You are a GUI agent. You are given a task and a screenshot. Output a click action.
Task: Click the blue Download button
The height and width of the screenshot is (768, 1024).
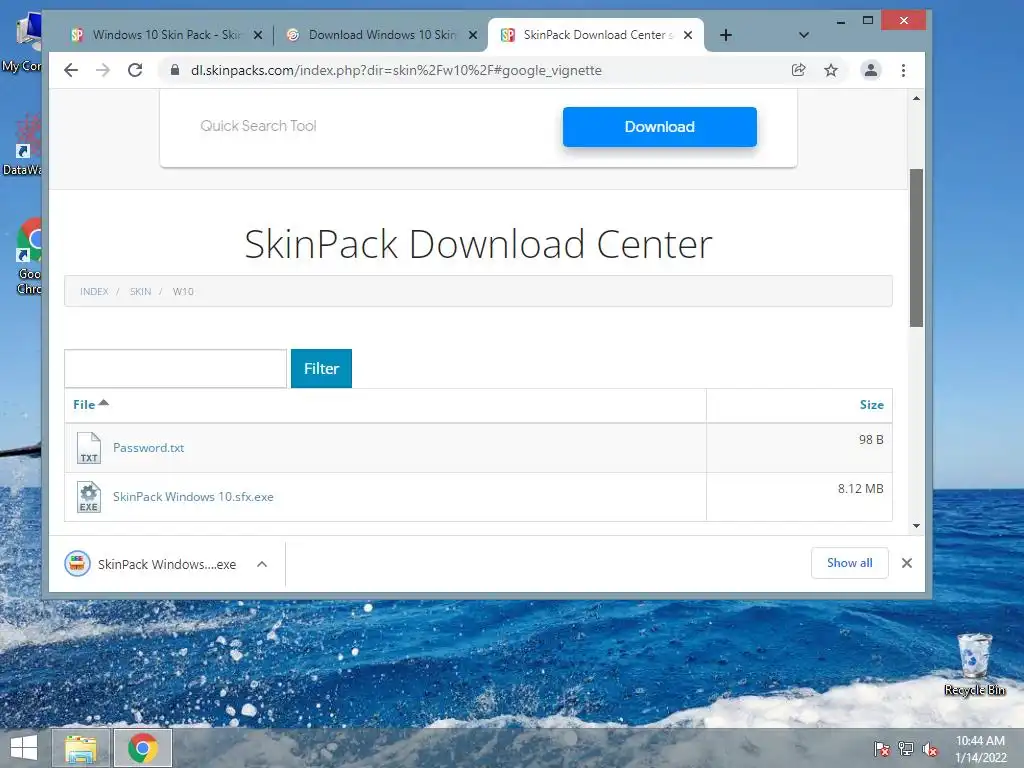click(660, 127)
